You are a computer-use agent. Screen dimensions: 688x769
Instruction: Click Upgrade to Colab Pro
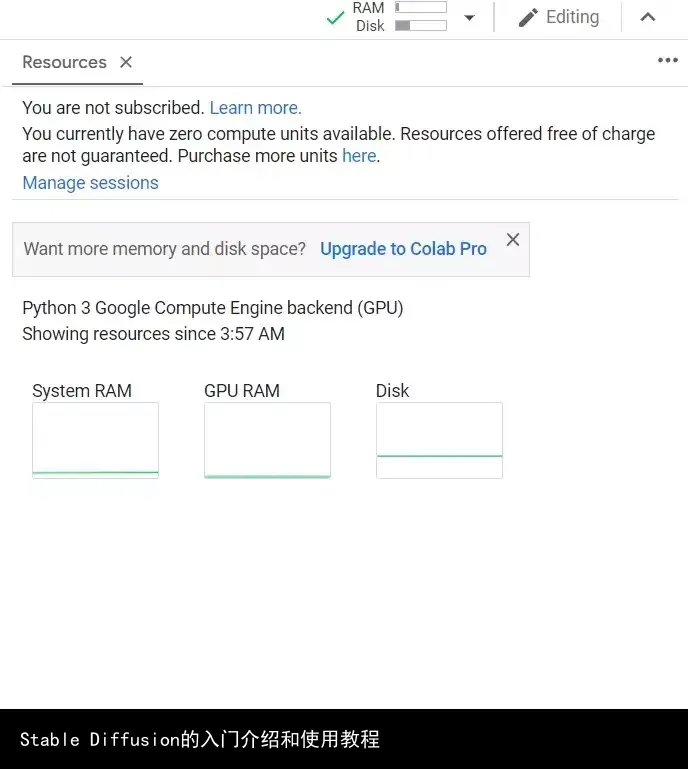[403, 249]
